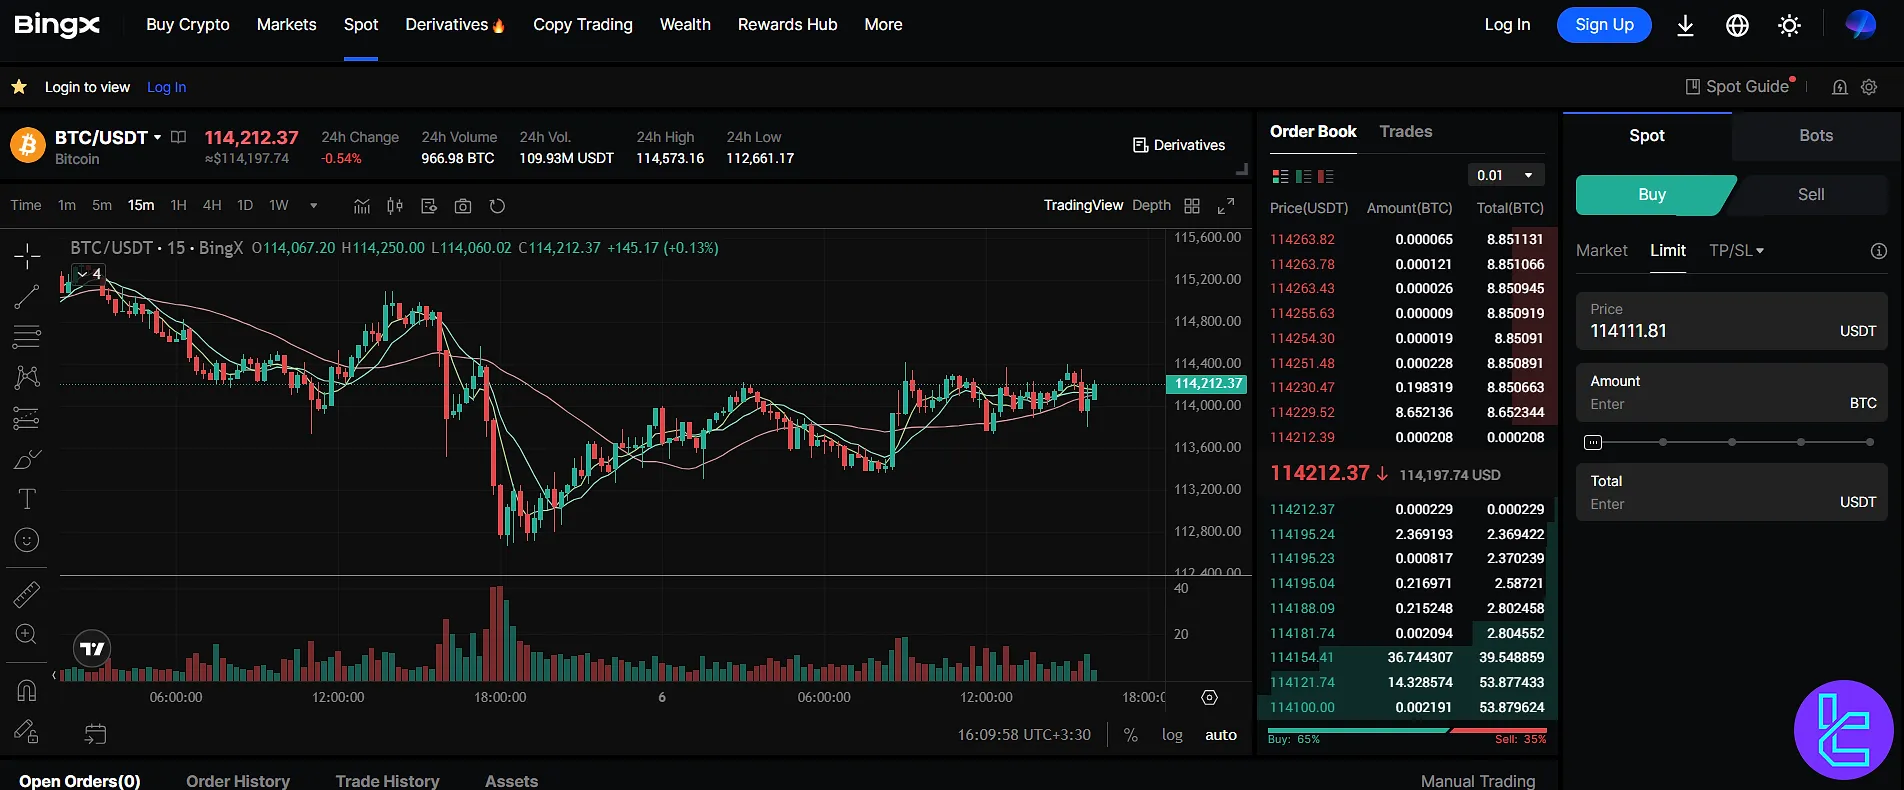Open the indicator templates icon
The height and width of the screenshot is (790, 1904).
tap(429, 206)
